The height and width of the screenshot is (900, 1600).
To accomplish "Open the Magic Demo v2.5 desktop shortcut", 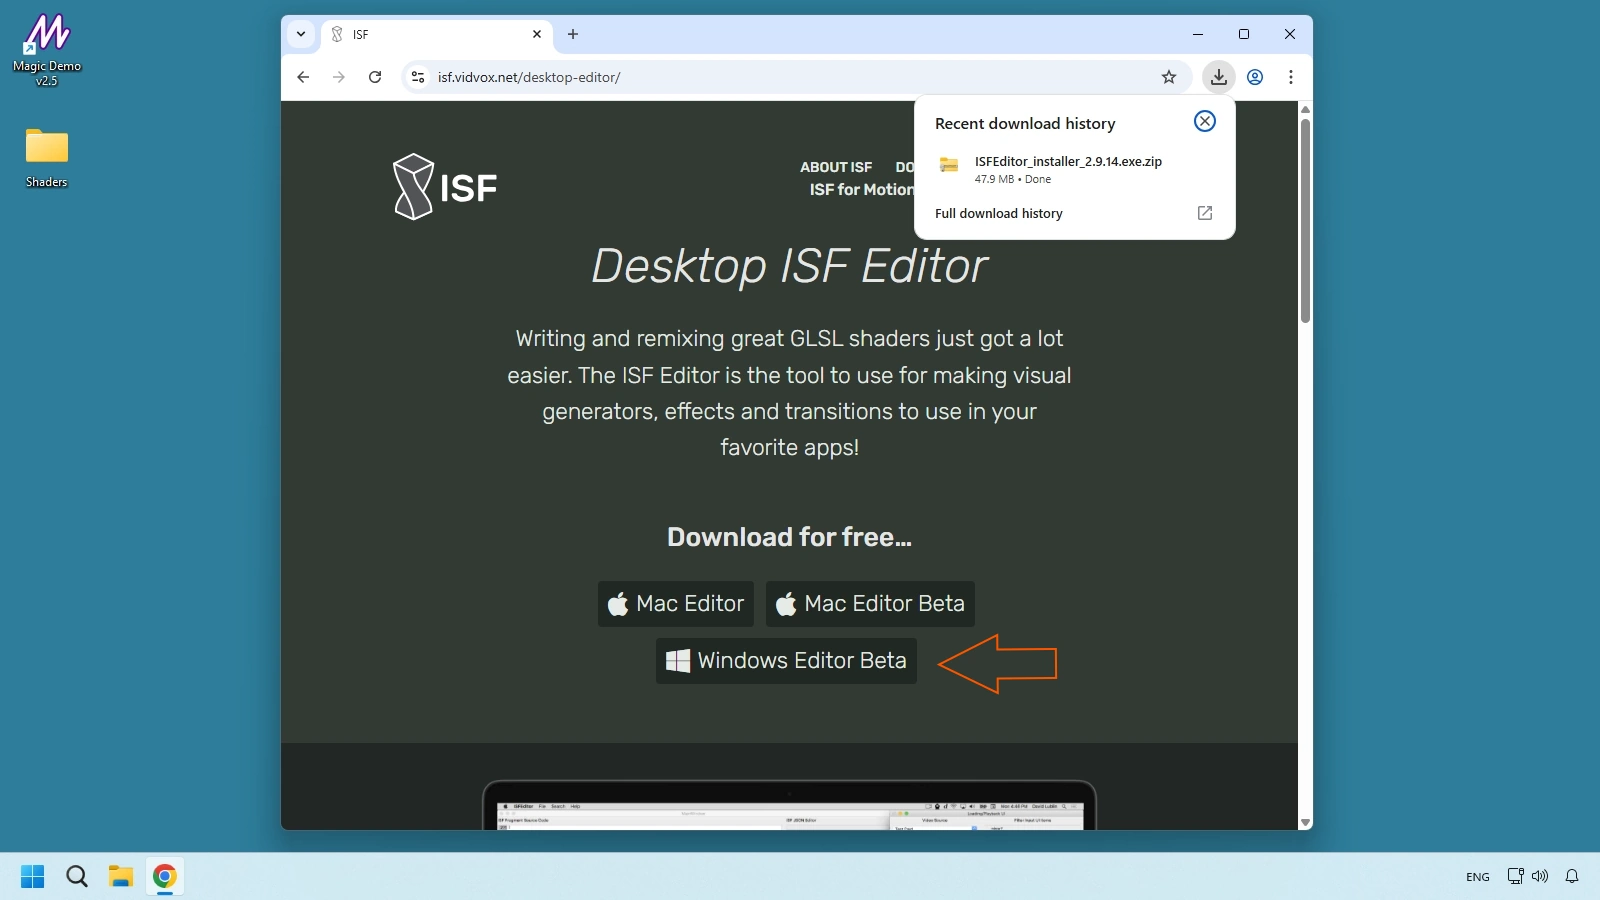I will (47, 49).
